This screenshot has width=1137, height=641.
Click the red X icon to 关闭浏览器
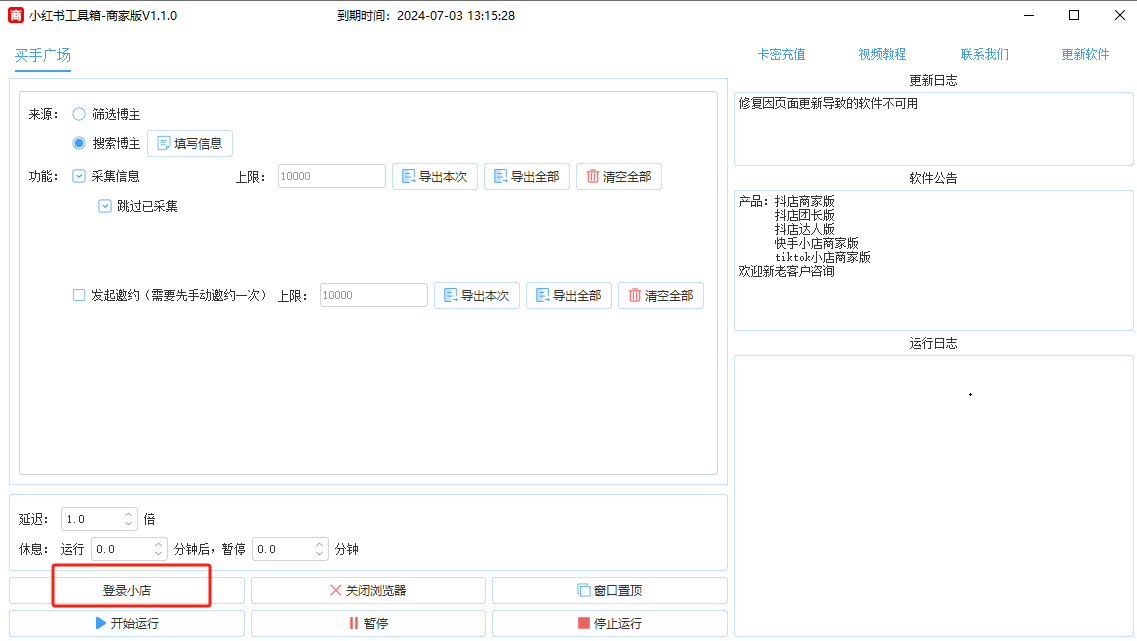336,590
